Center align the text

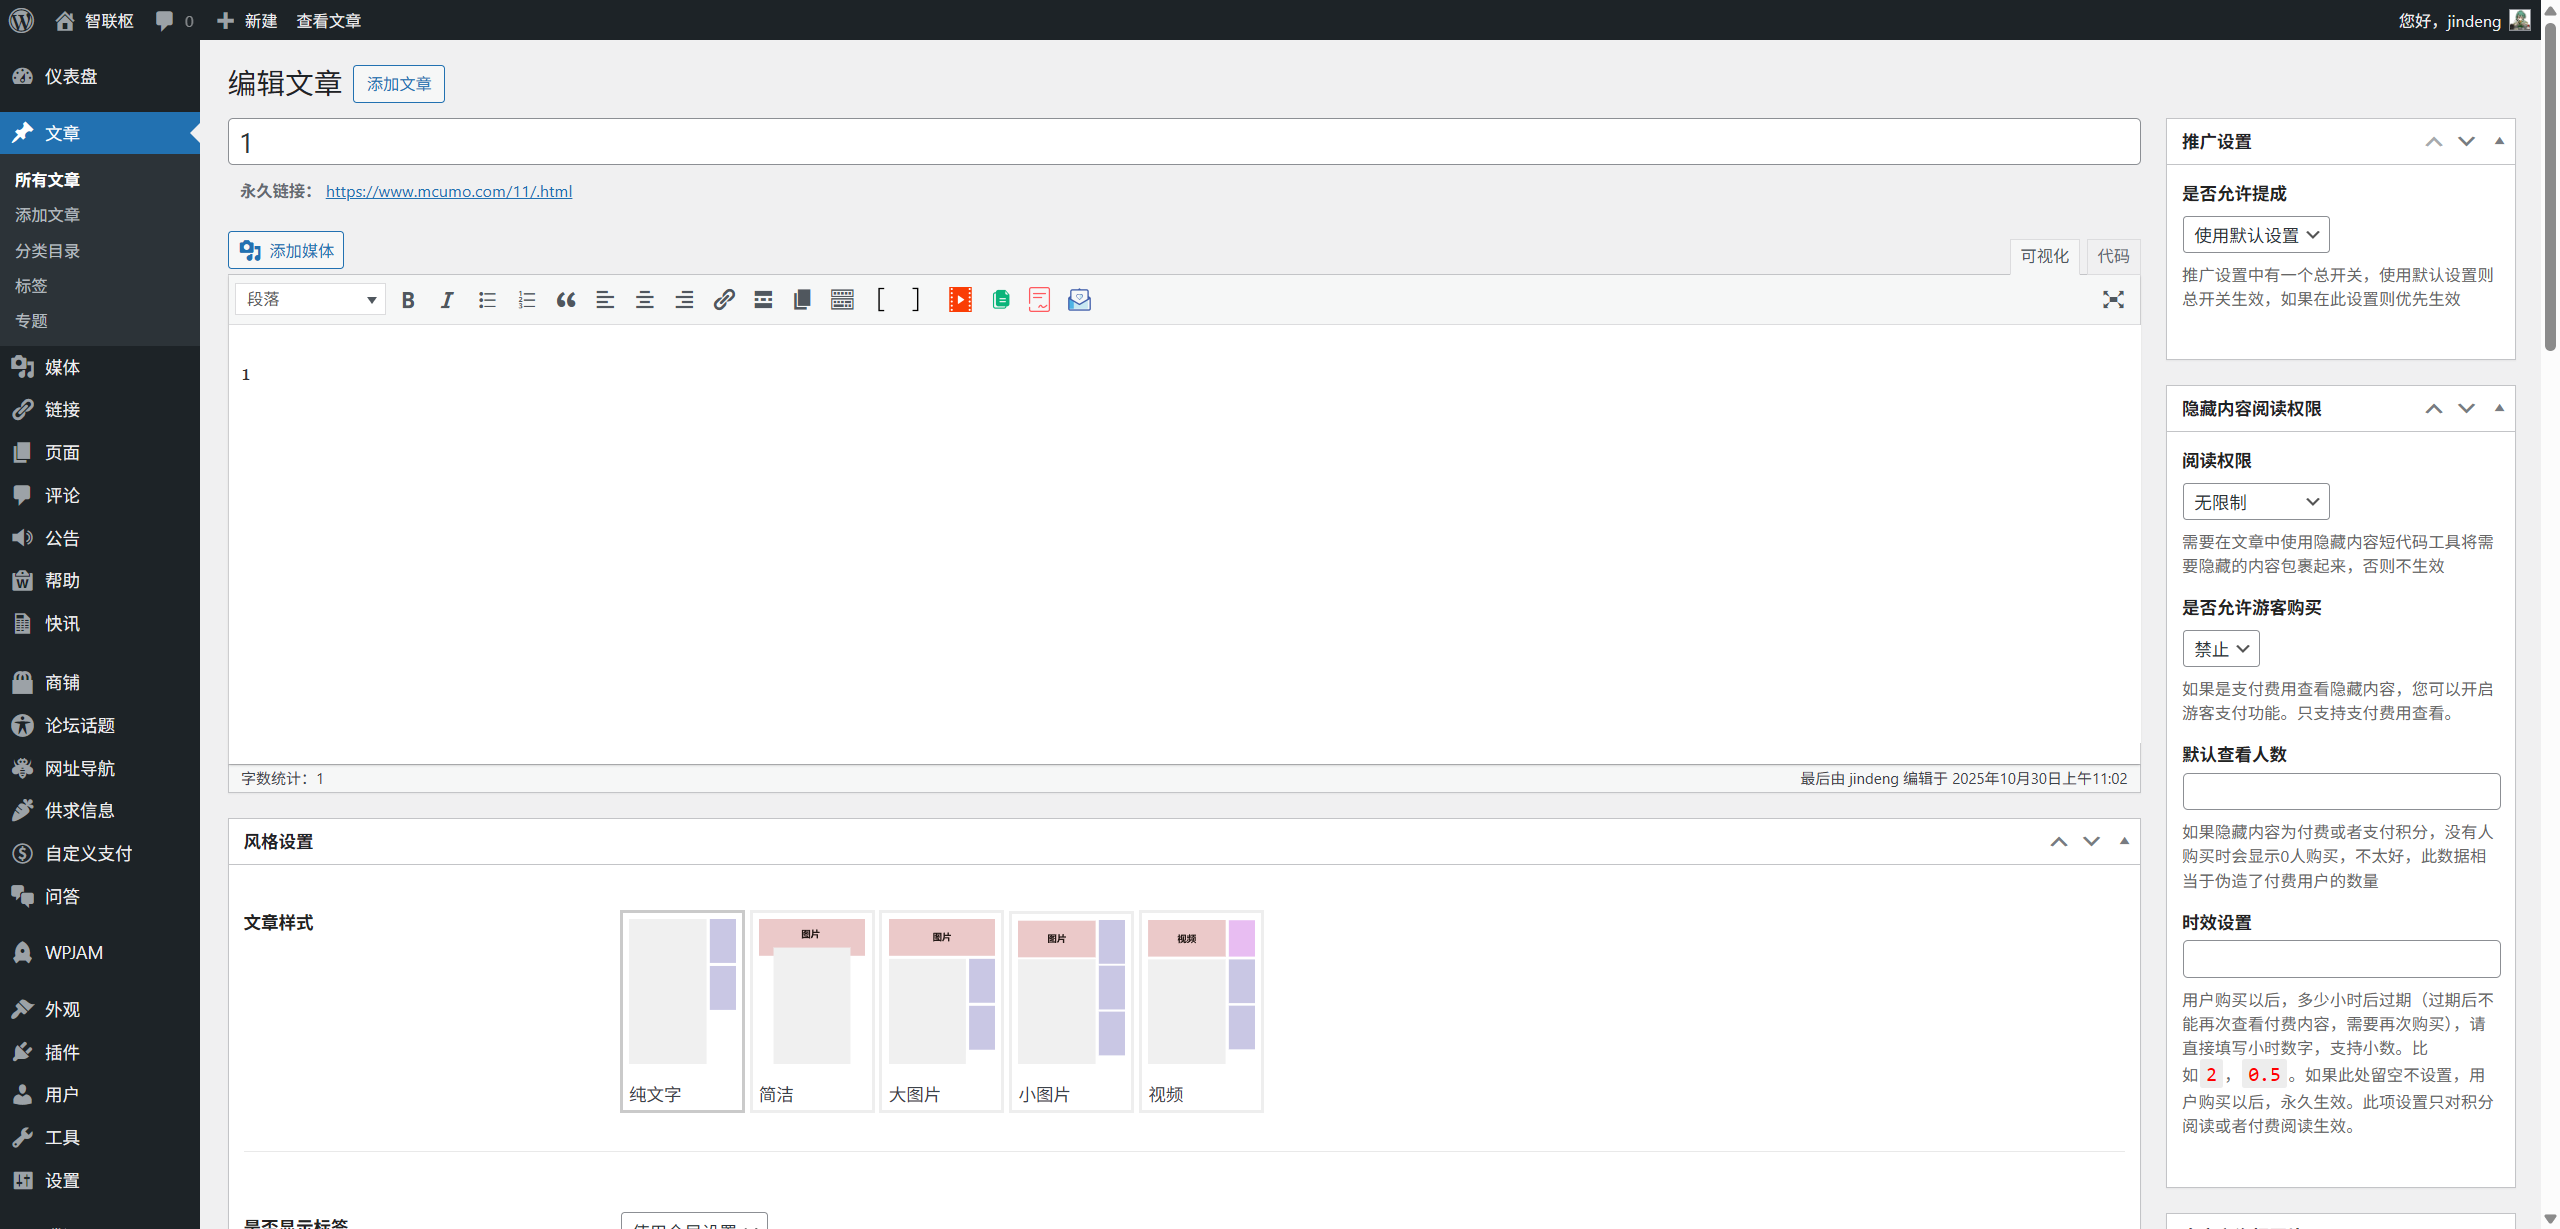click(645, 300)
